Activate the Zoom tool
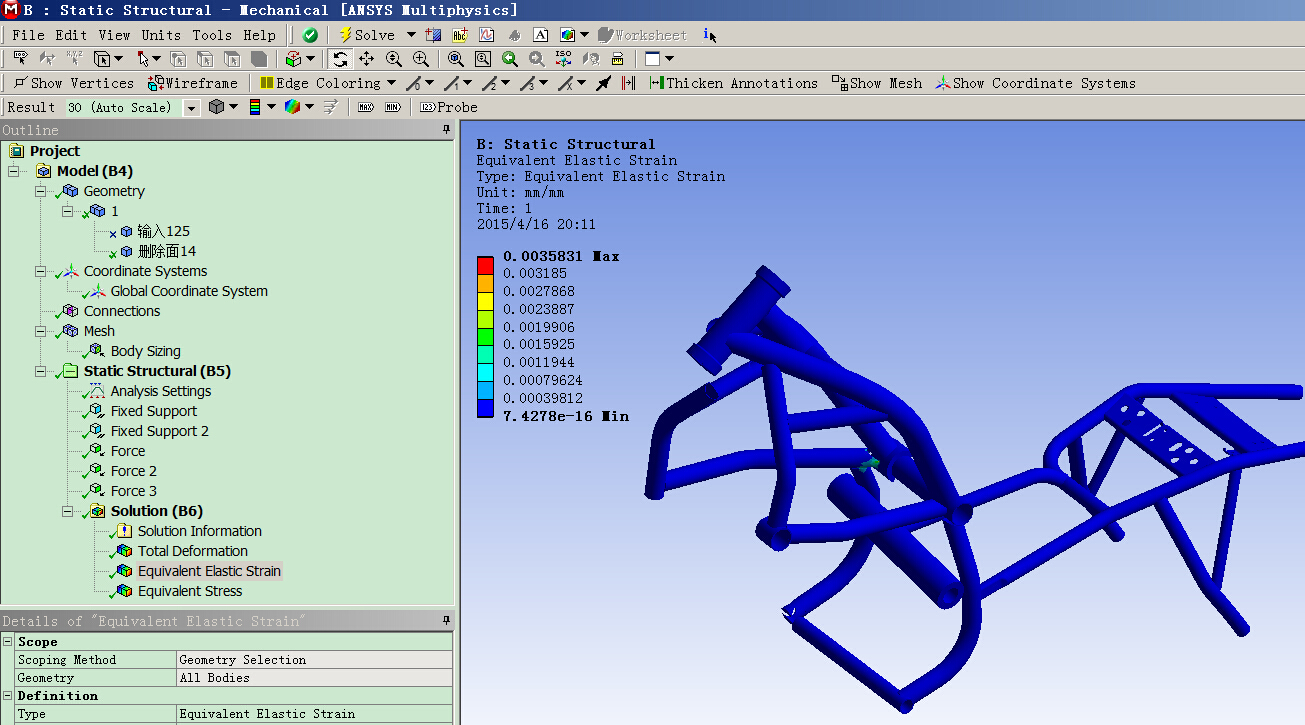Viewport: 1305px width, 725px height. coord(394,59)
